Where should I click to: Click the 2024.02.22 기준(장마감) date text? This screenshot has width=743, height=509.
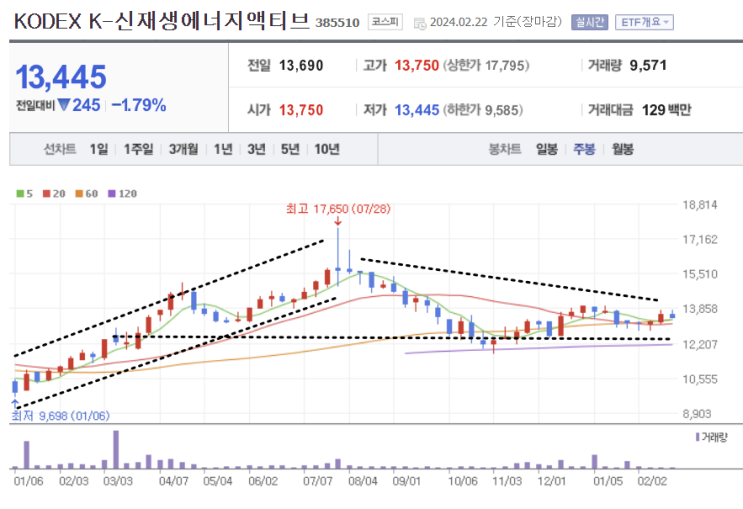click(x=496, y=22)
